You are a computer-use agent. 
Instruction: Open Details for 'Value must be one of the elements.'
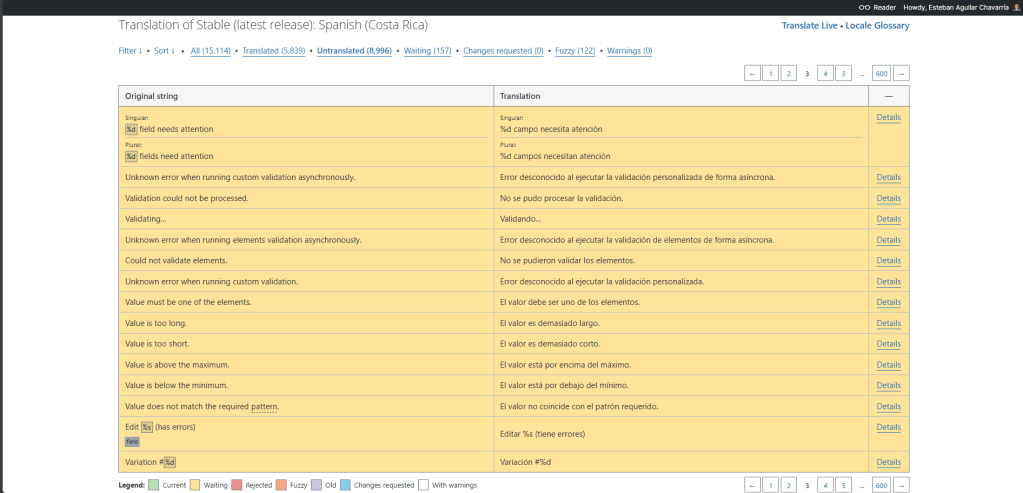(x=889, y=303)
